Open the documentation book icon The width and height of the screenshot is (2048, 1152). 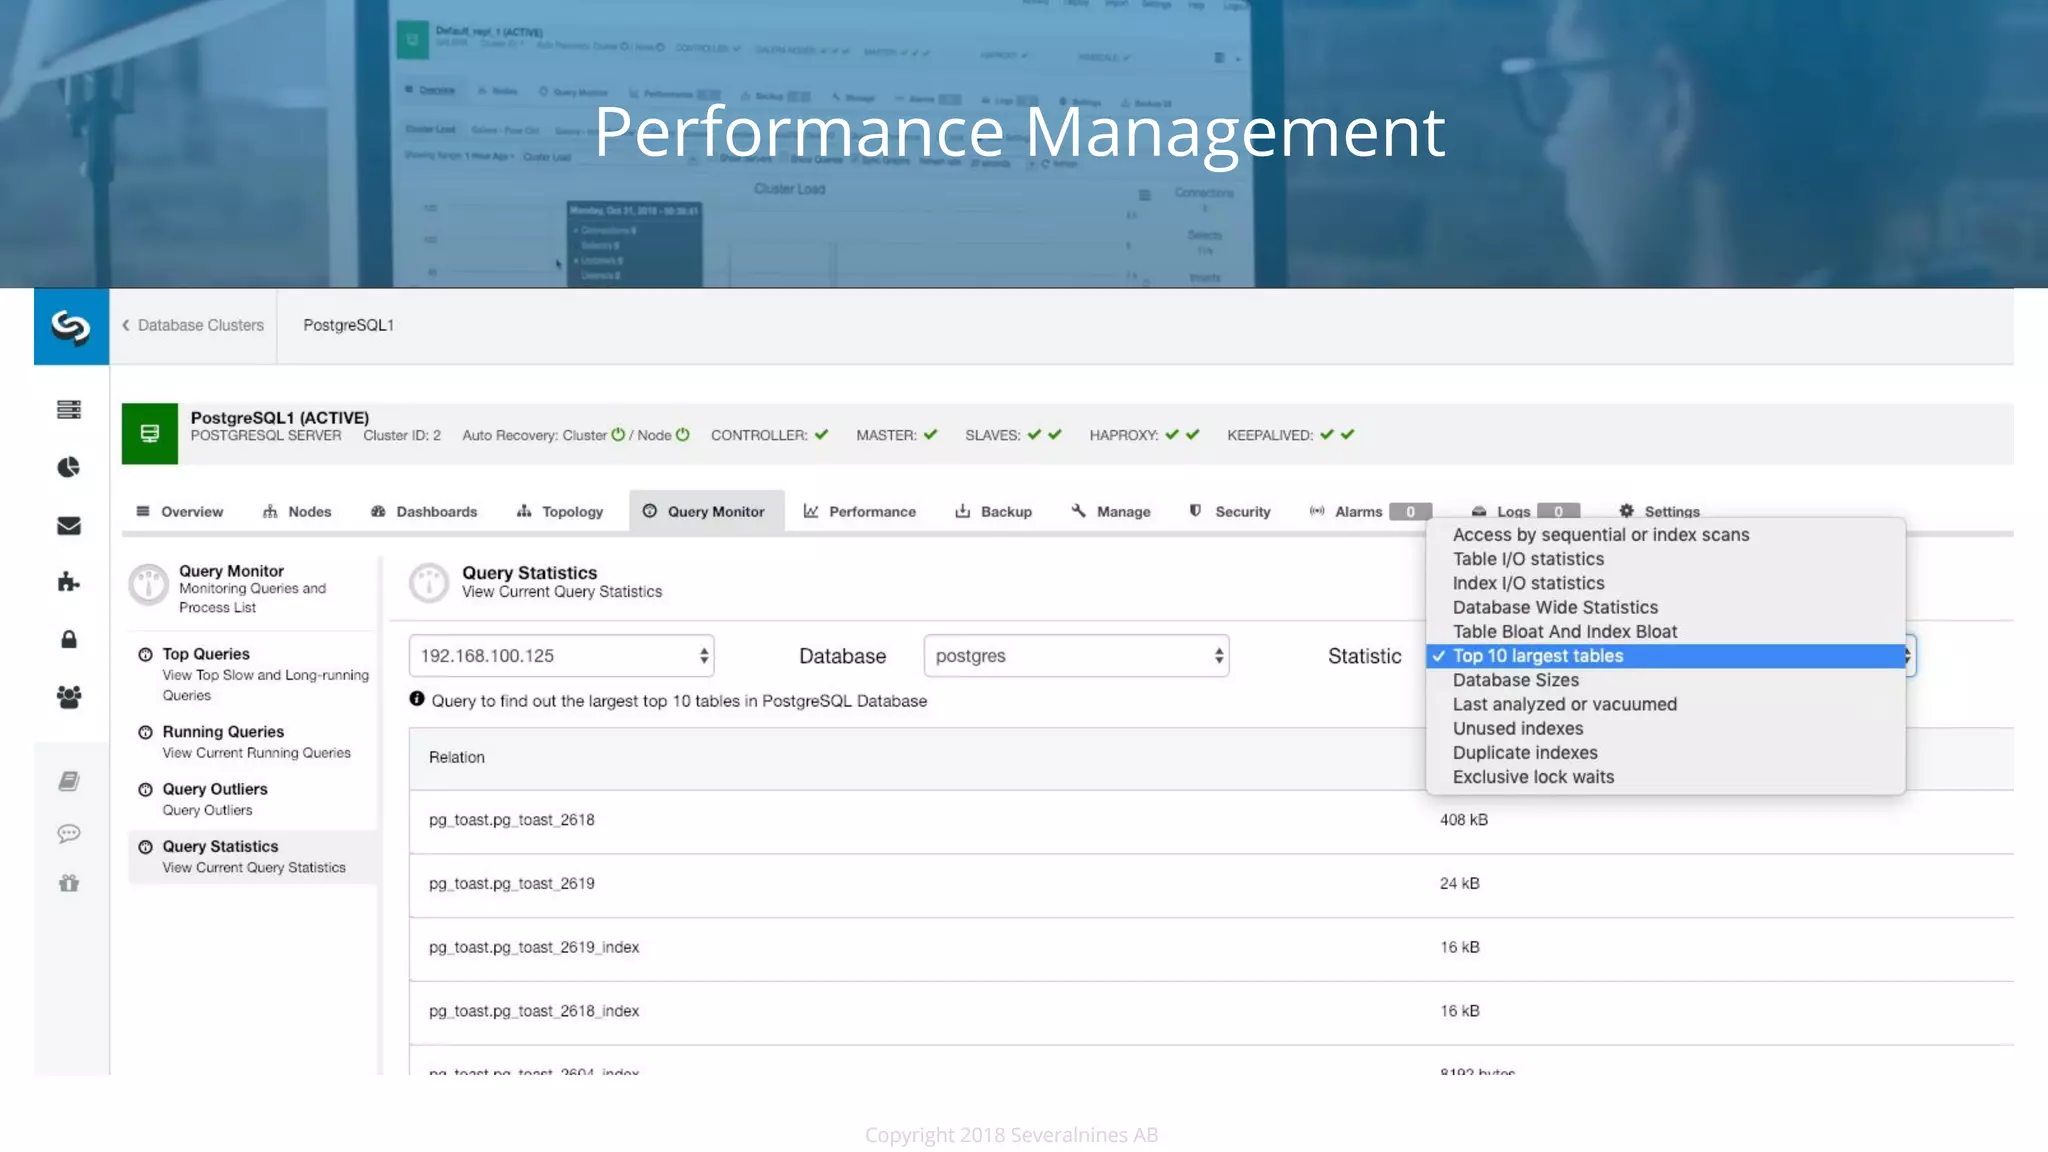click(69, 781)
